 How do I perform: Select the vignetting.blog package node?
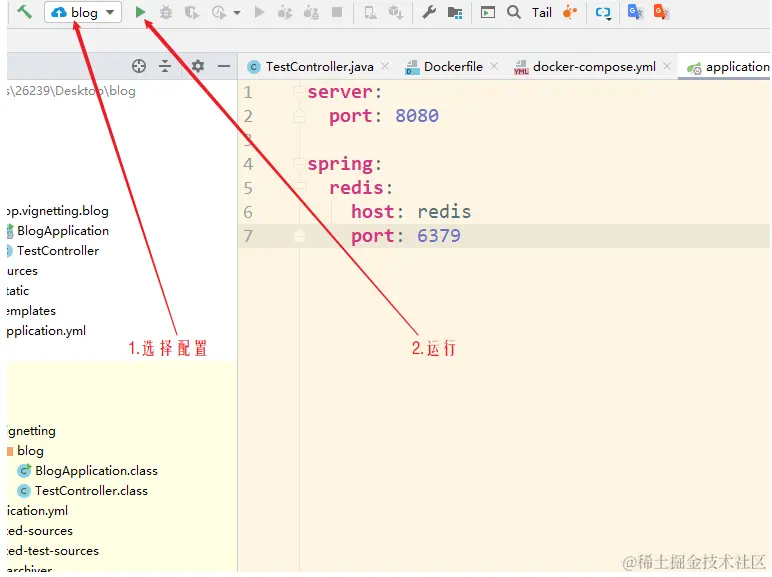[58, 211]
